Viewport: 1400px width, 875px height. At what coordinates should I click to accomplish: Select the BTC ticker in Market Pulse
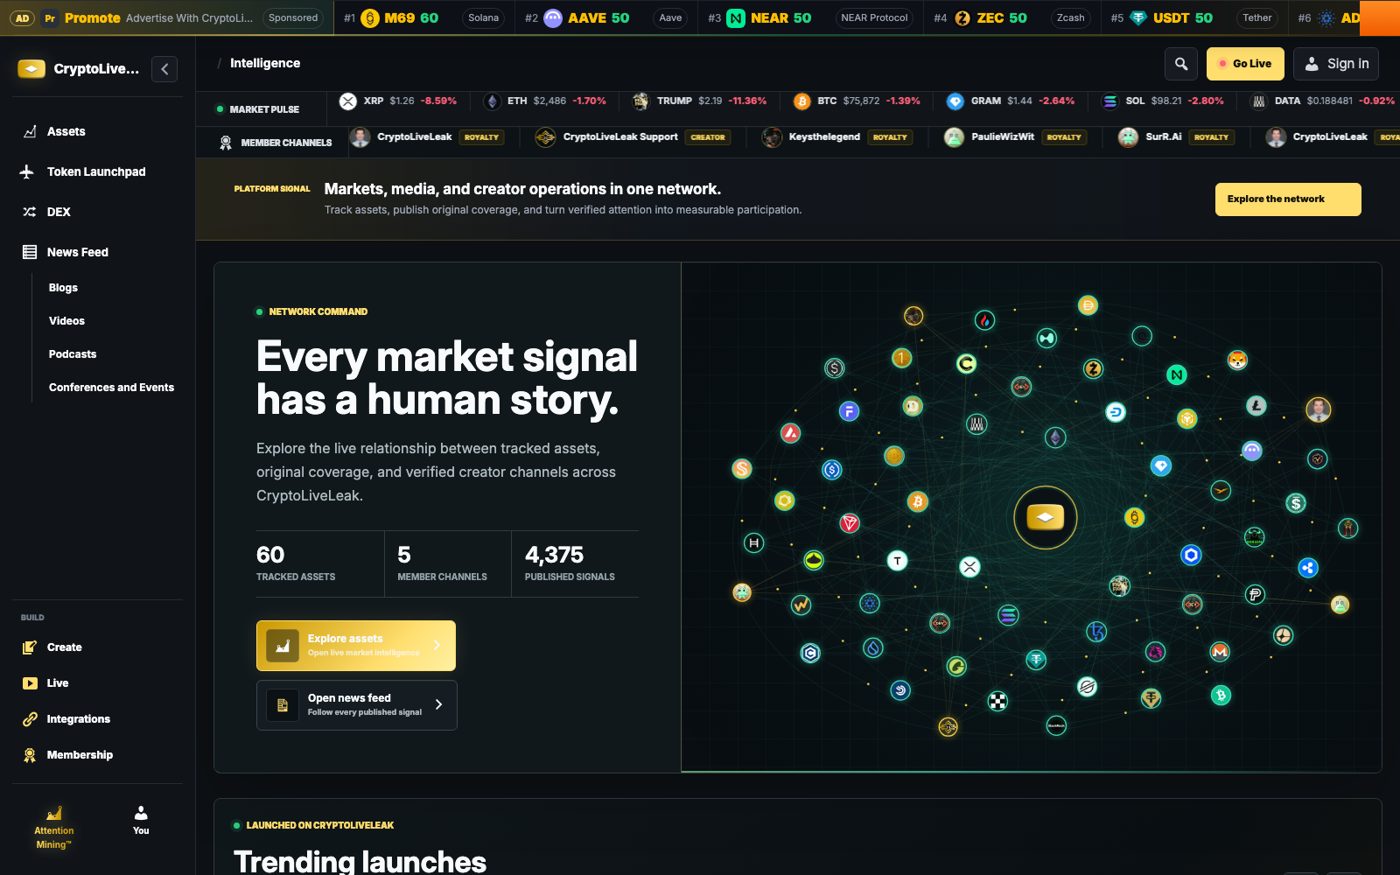[856, 101]
